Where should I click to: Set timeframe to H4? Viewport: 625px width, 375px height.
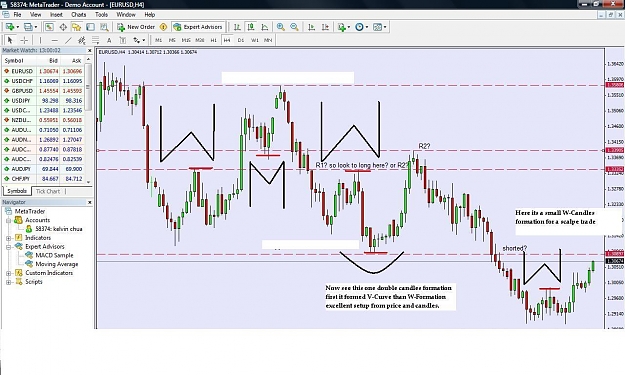click(227, 40)
